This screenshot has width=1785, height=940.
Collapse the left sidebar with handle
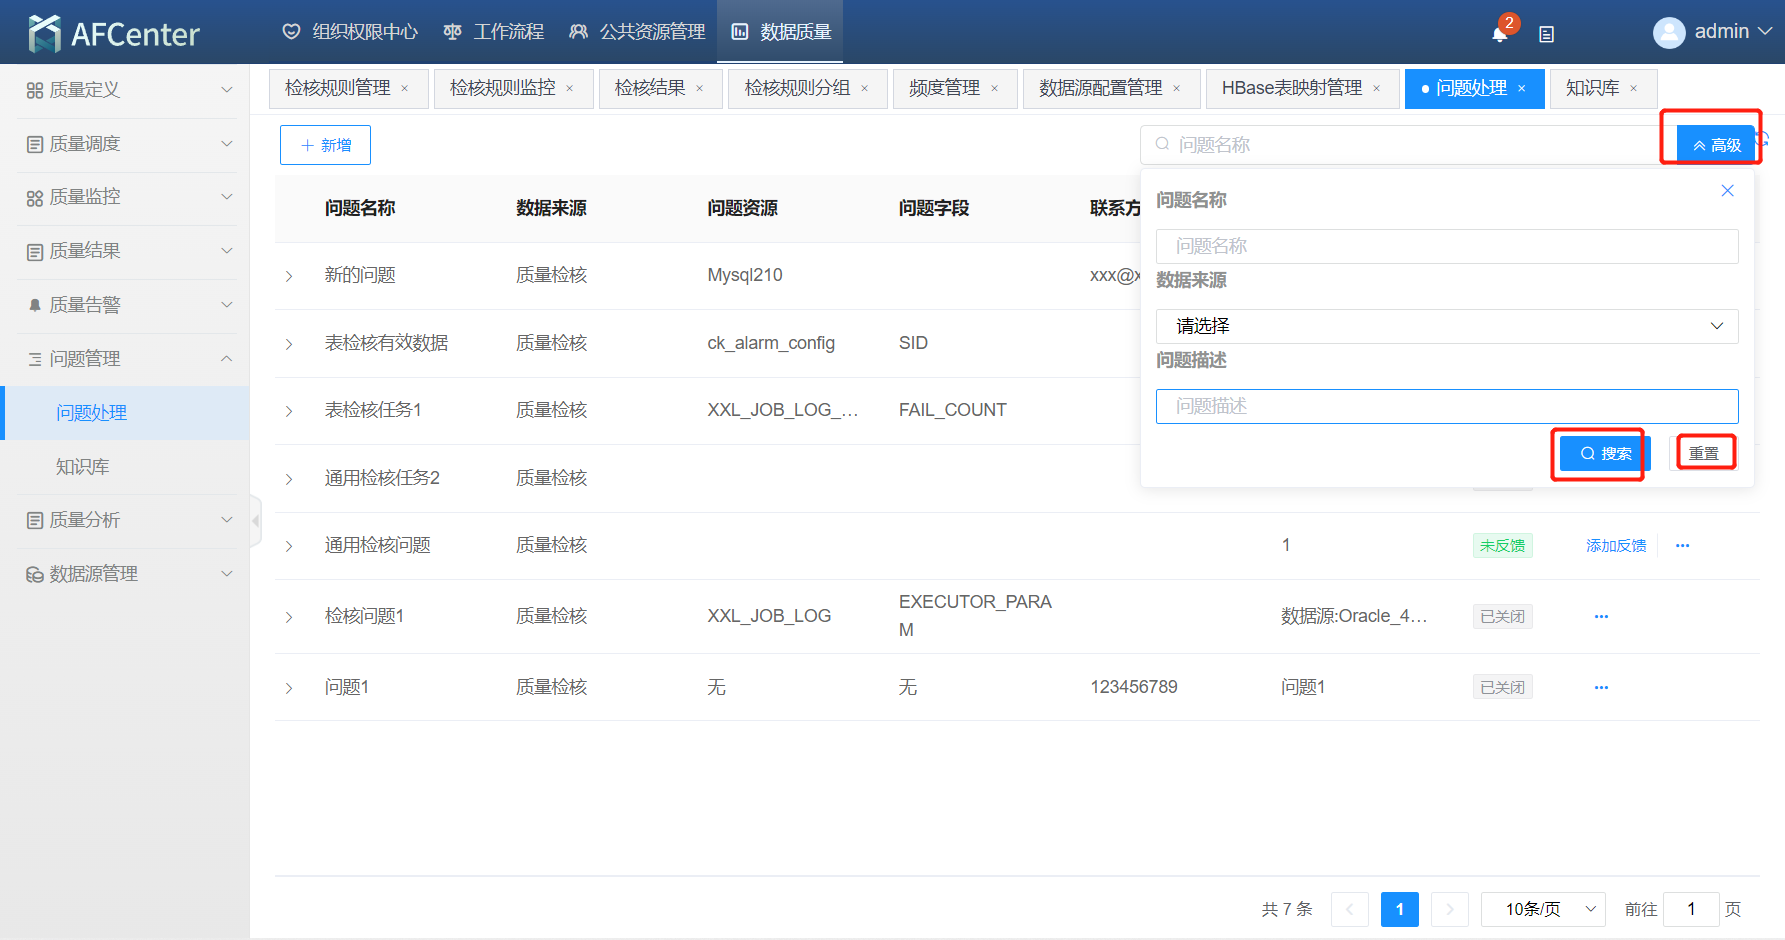click(x=256, y=521)
